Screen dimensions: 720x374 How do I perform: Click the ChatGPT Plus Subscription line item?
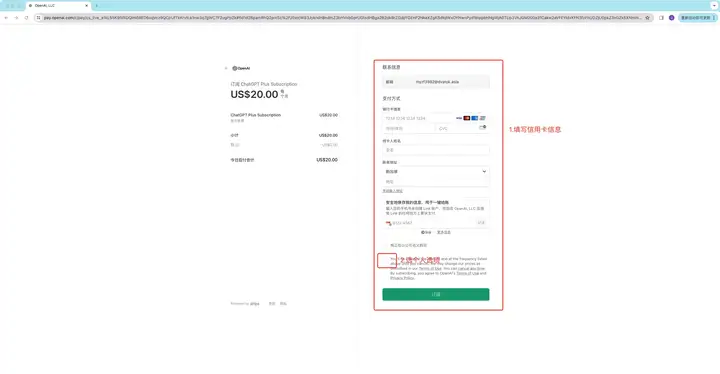(x=256, y=115)
